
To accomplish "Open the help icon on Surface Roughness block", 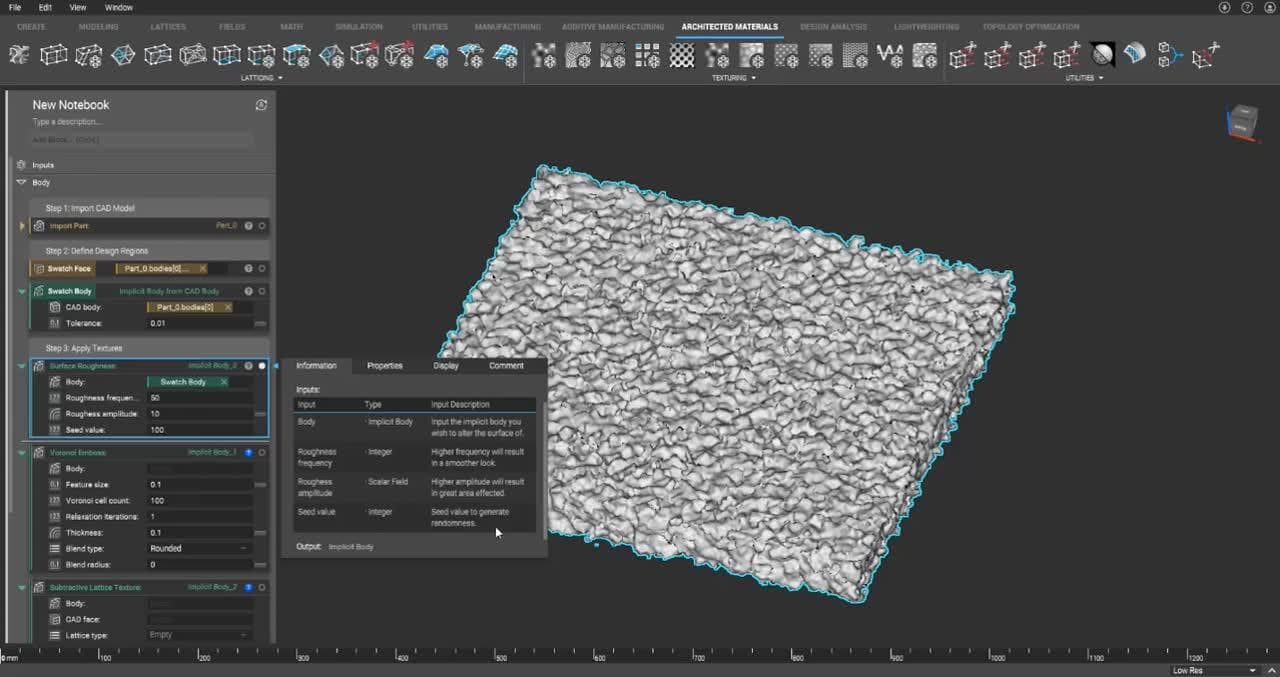I will tap(248, 366).
